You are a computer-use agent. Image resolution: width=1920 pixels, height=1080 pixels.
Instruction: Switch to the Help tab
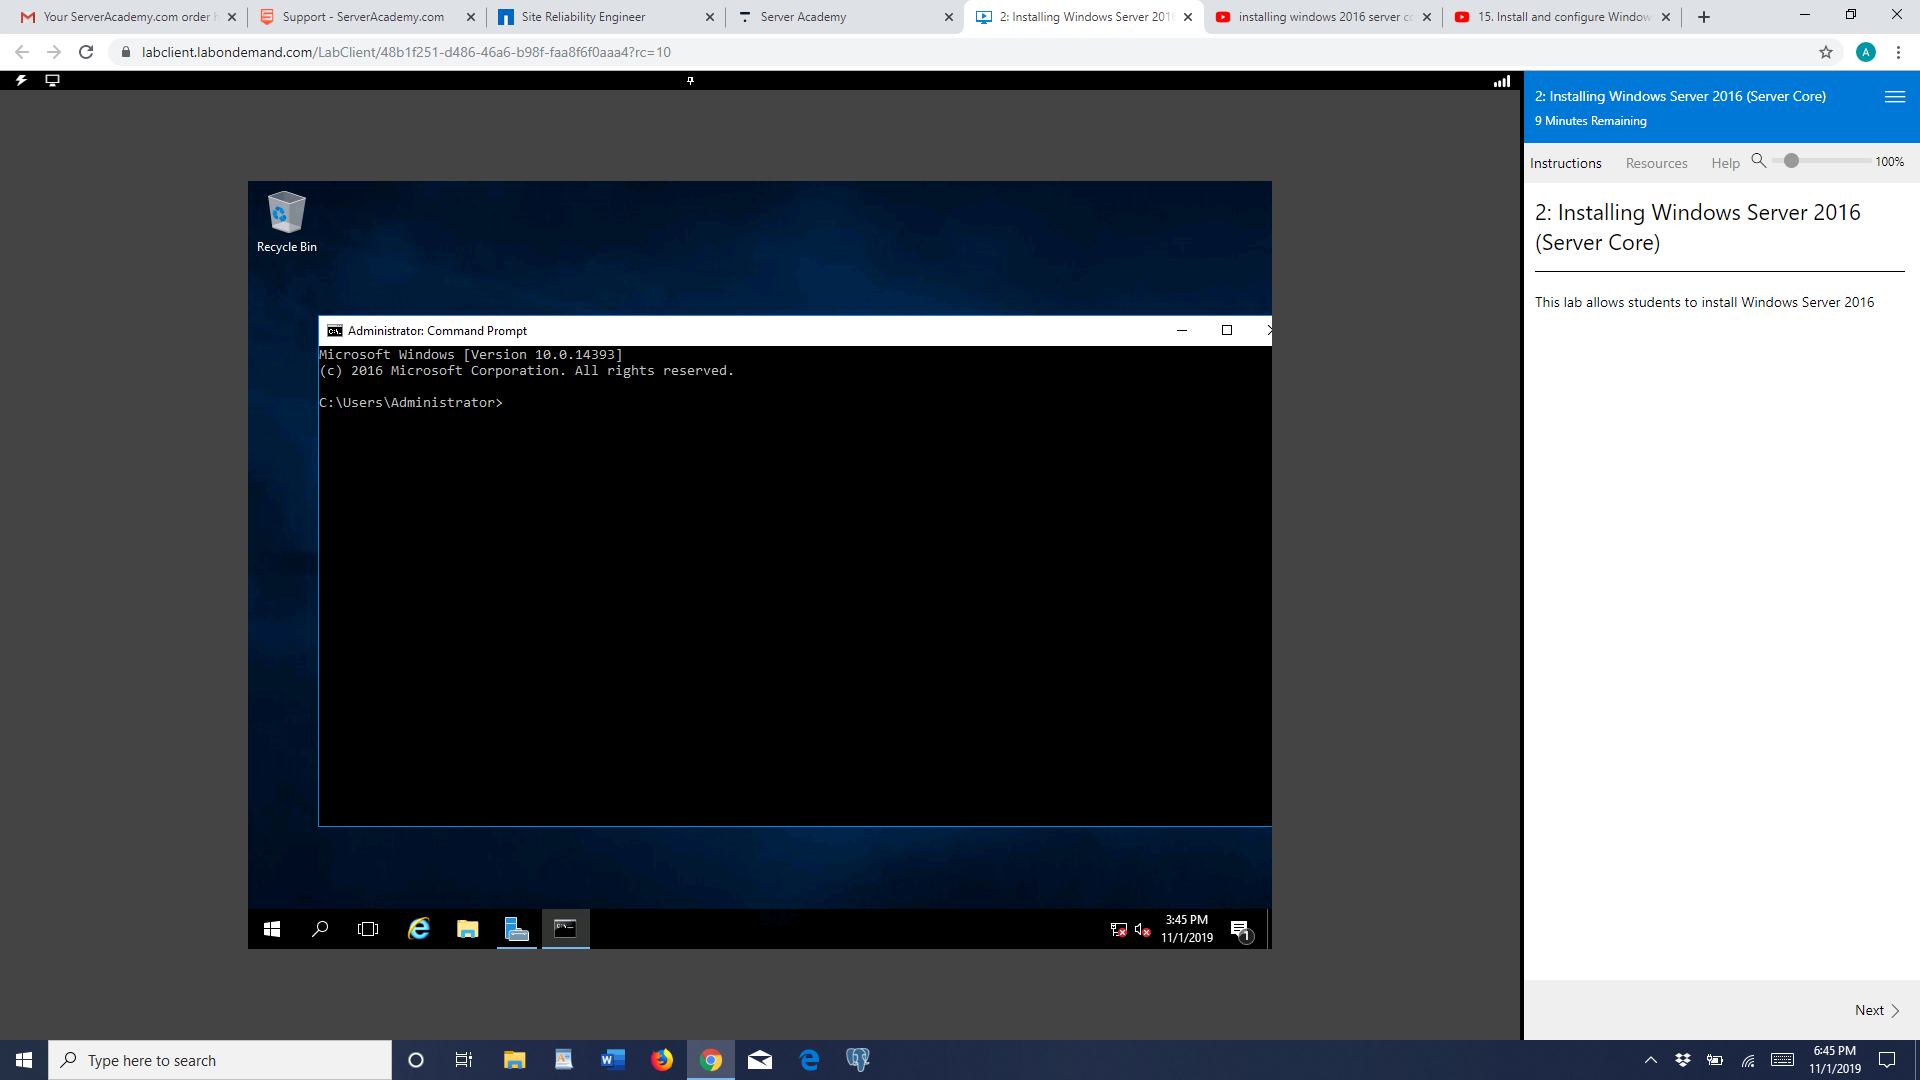tap(1725, 163)
